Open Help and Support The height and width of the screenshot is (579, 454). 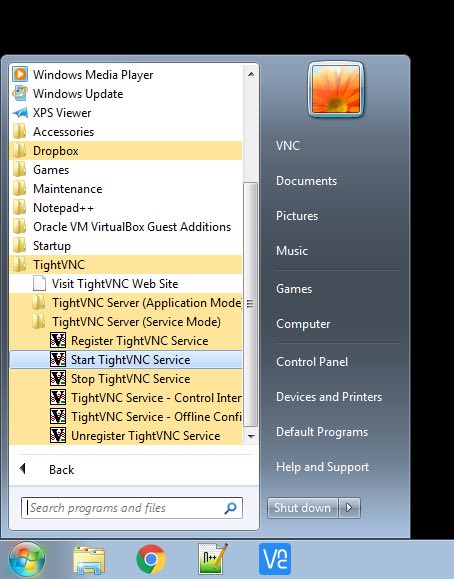pyautogui.click(x=322, y=467)
